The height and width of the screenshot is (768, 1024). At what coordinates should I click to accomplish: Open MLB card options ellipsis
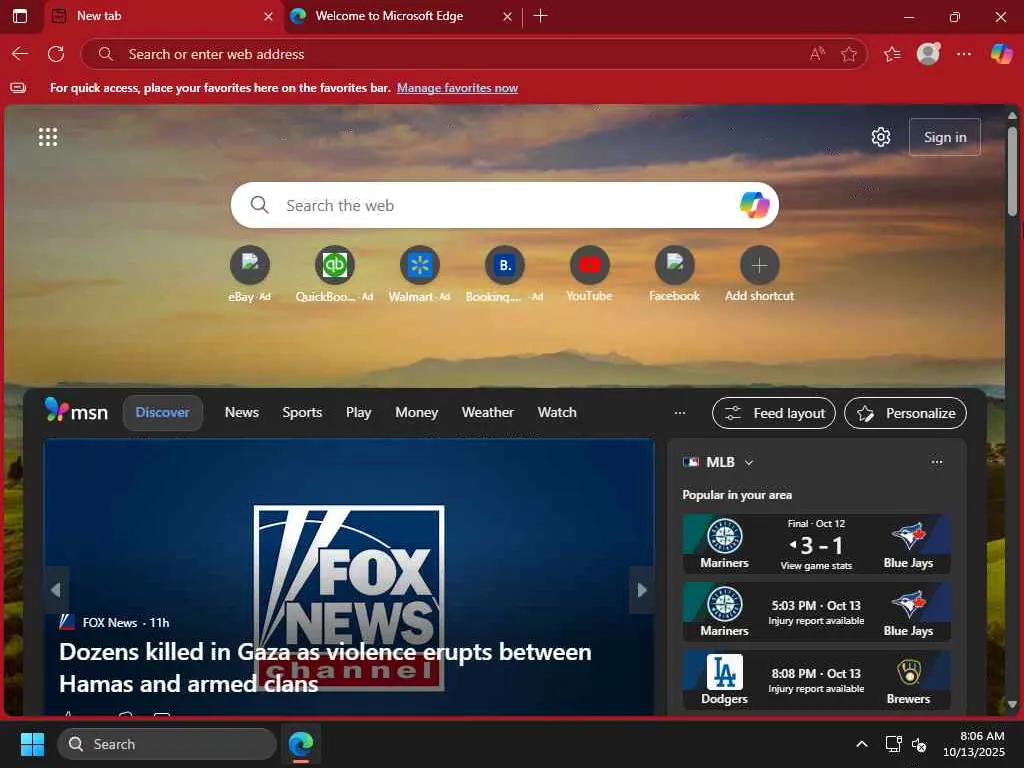click(937, 462)
